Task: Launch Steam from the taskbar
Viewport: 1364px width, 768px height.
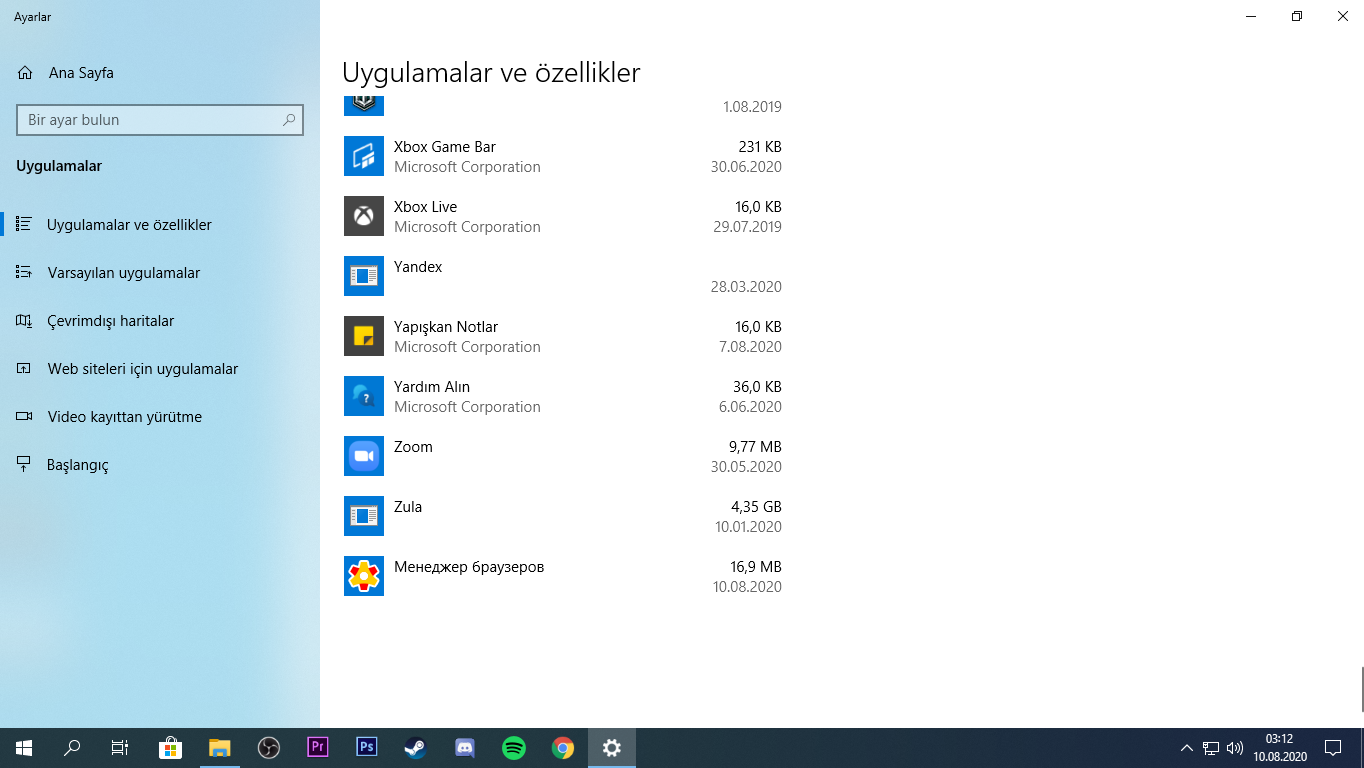Action: click(x=416, y=748)
